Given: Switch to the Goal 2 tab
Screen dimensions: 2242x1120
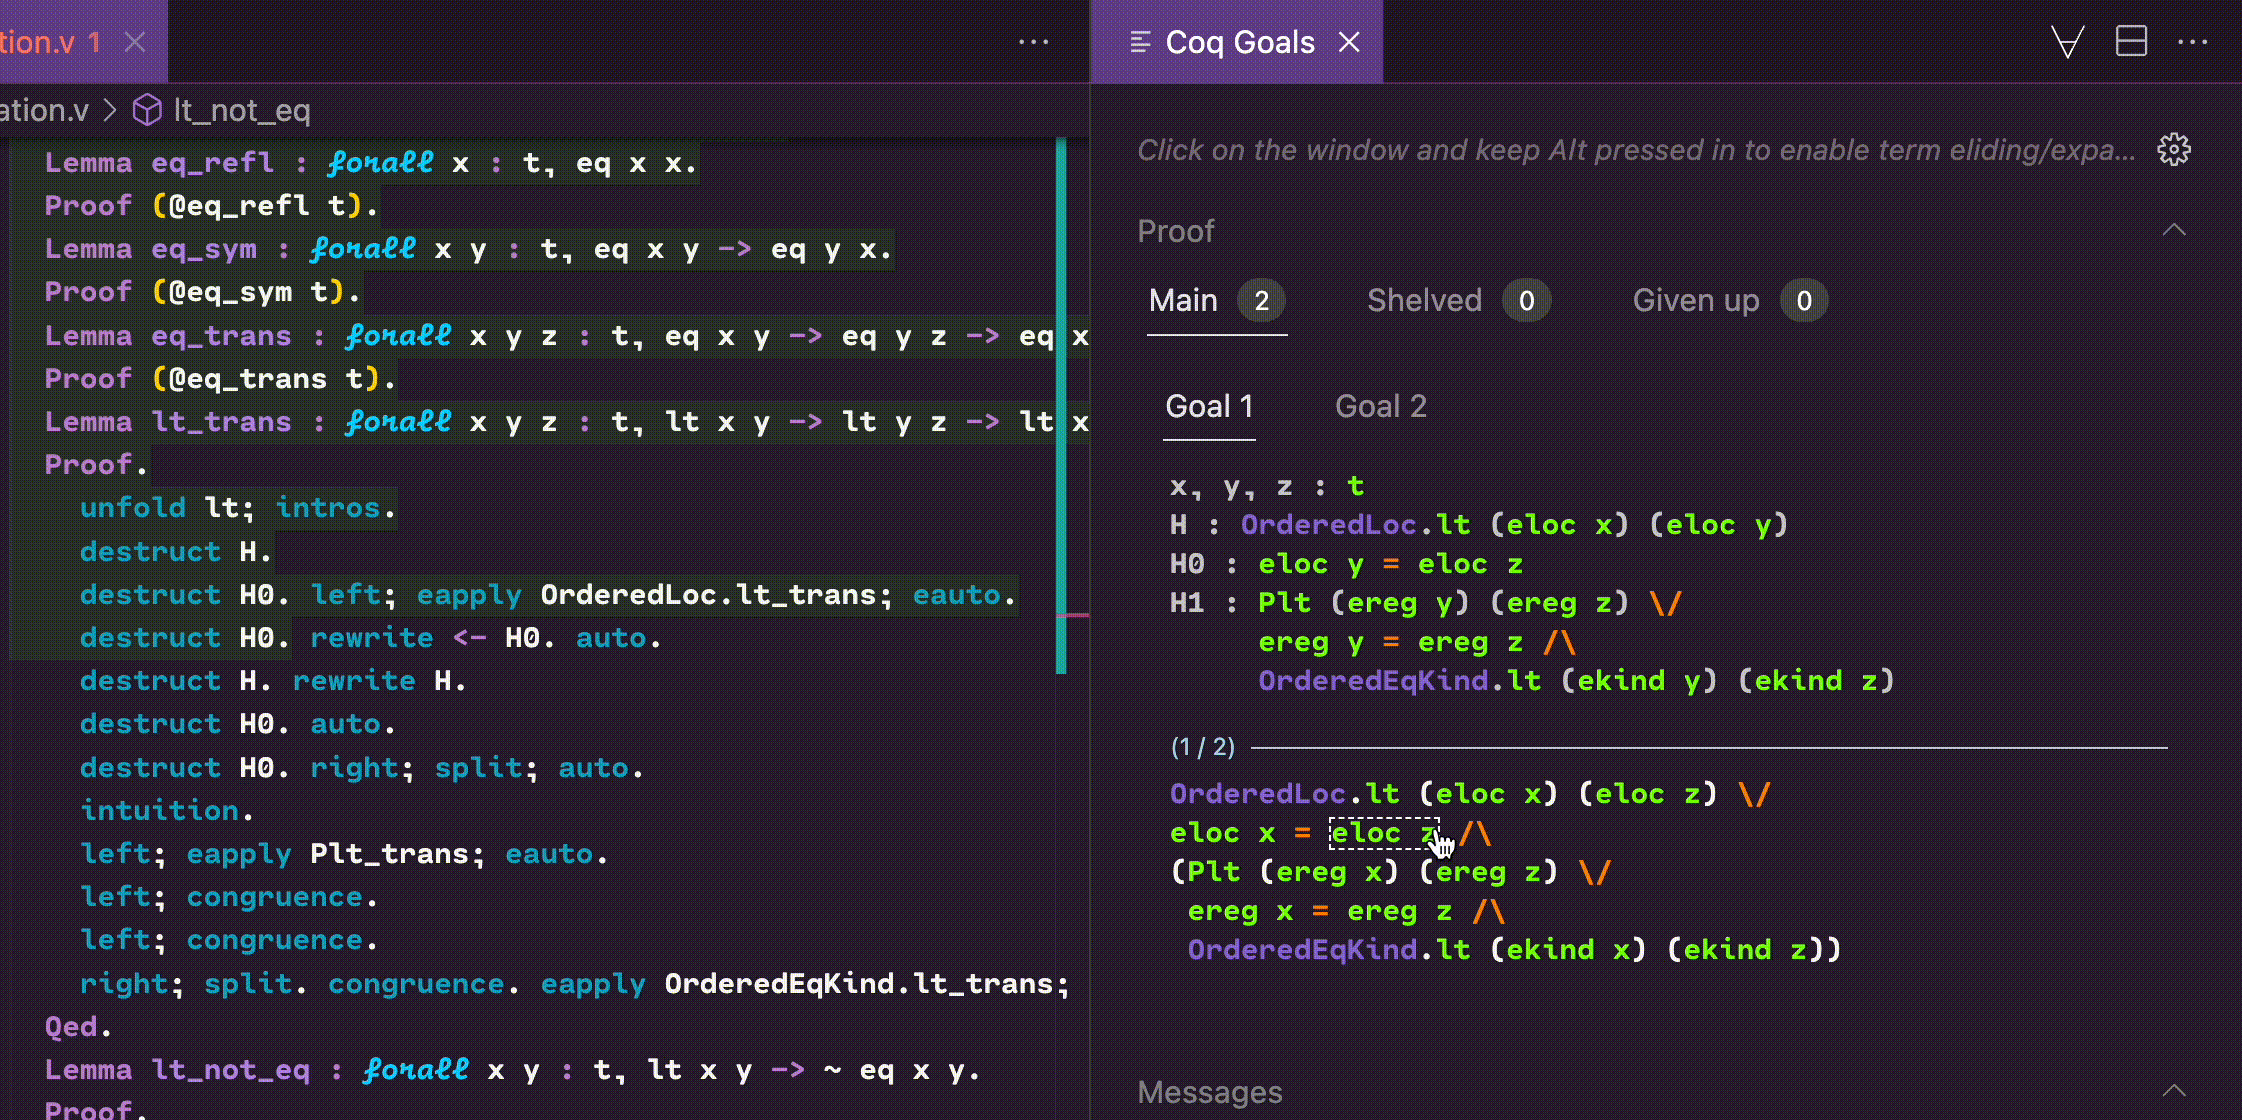Looking at the screenshot, I should (x=1380, y=407).
